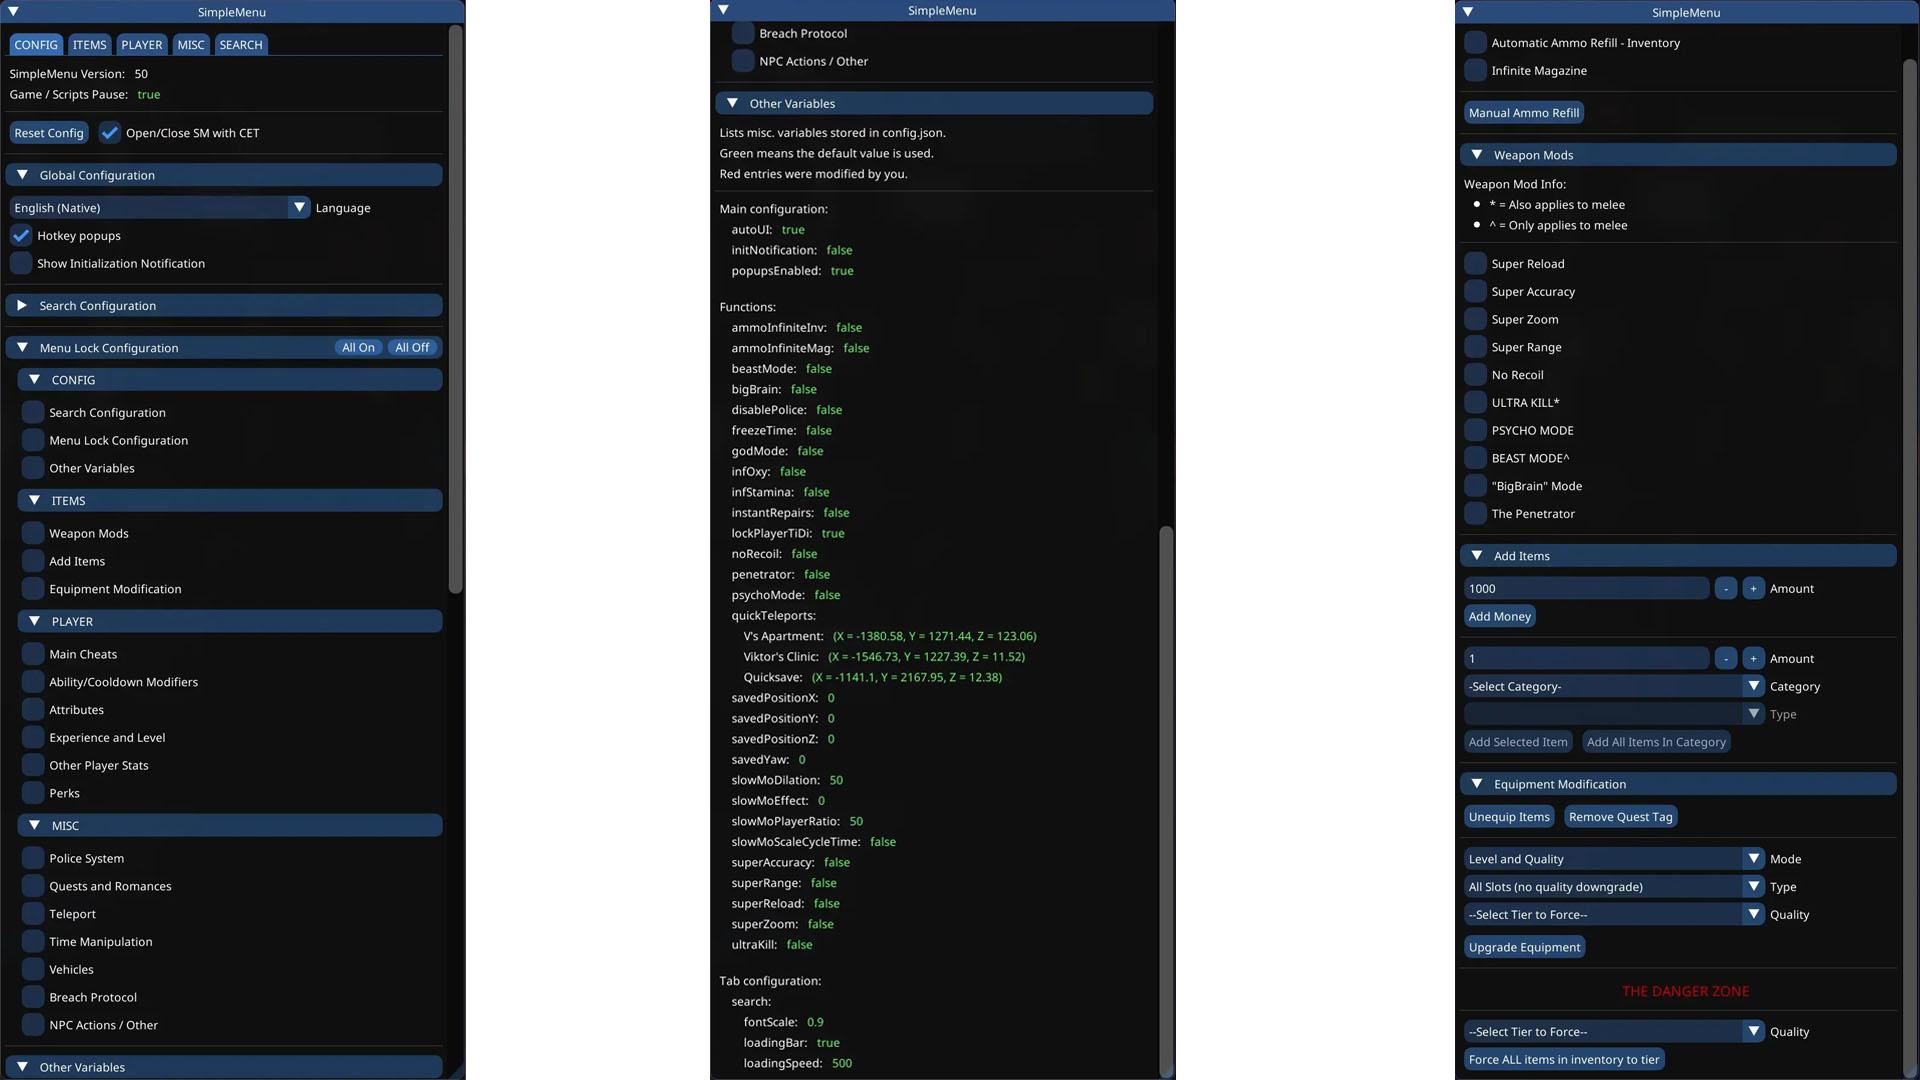Click Upgrade Equipment button

click(x=1524, y=948)
